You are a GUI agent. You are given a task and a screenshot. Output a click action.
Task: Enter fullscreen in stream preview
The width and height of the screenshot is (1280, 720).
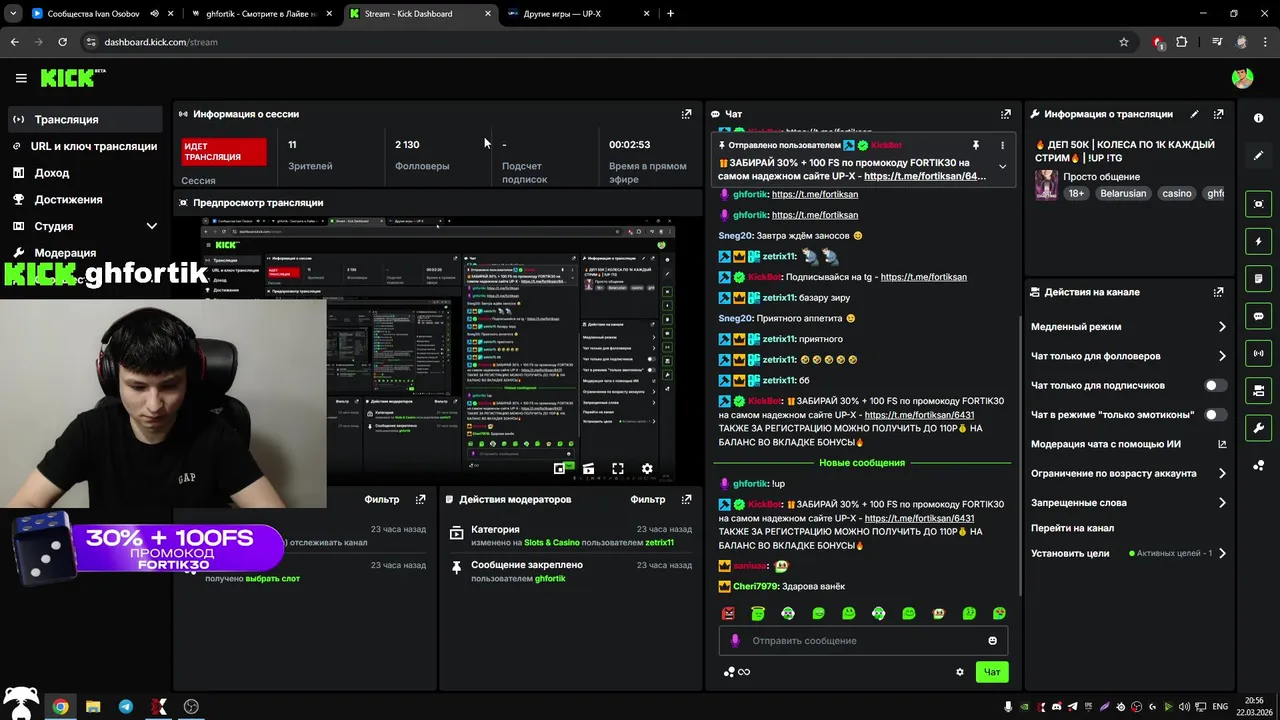tap(618, 469)
